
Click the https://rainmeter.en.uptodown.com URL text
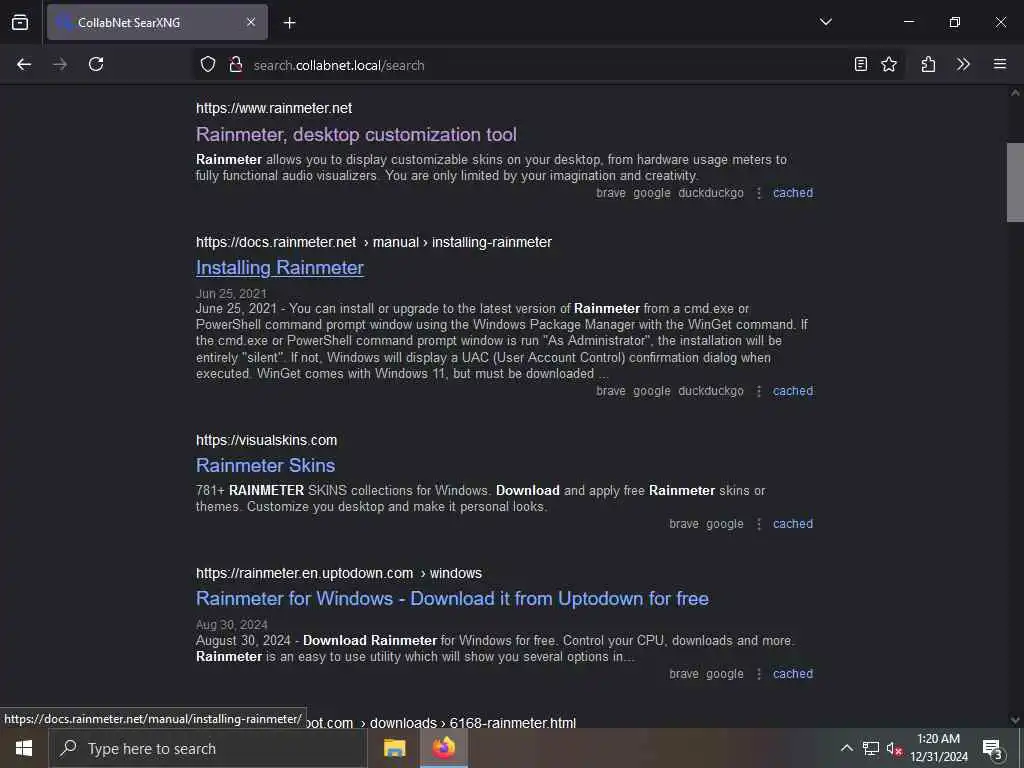click(304, 573)
